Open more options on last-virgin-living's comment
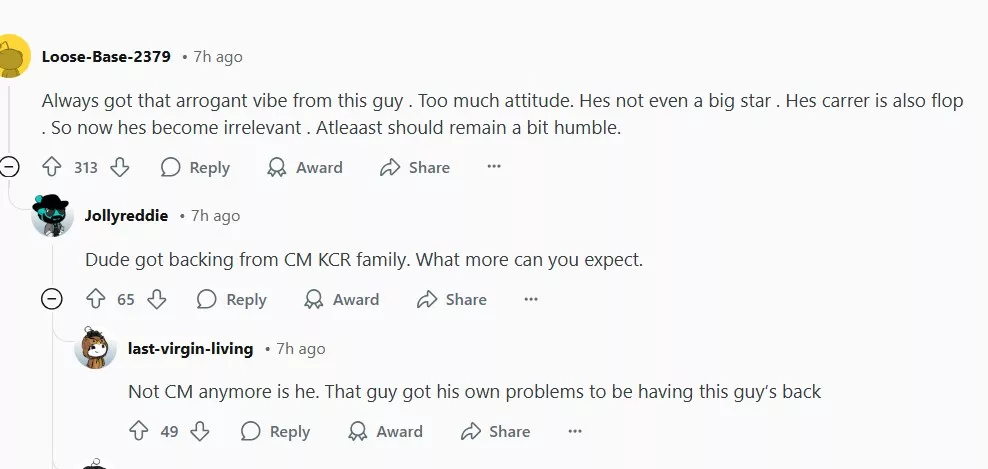The image size is (988, 469). coord(575,431)
